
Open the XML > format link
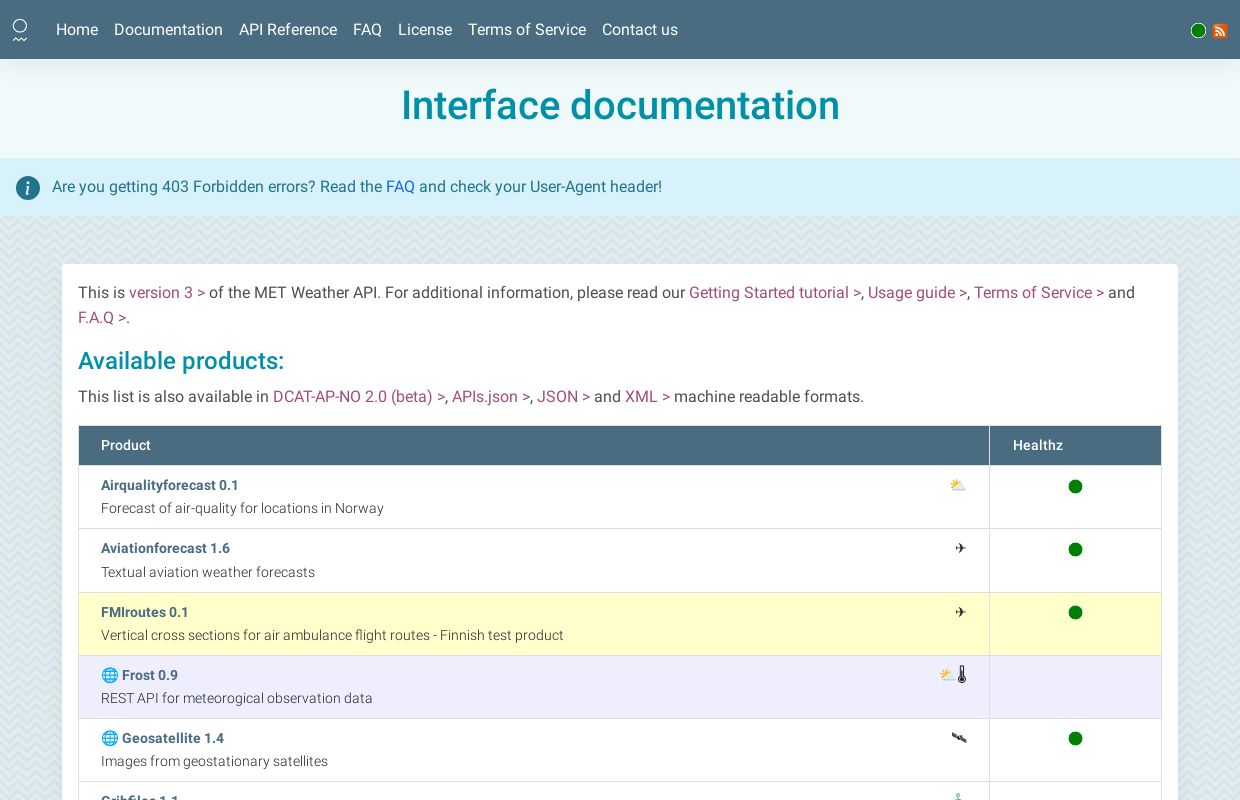point(647,397)
